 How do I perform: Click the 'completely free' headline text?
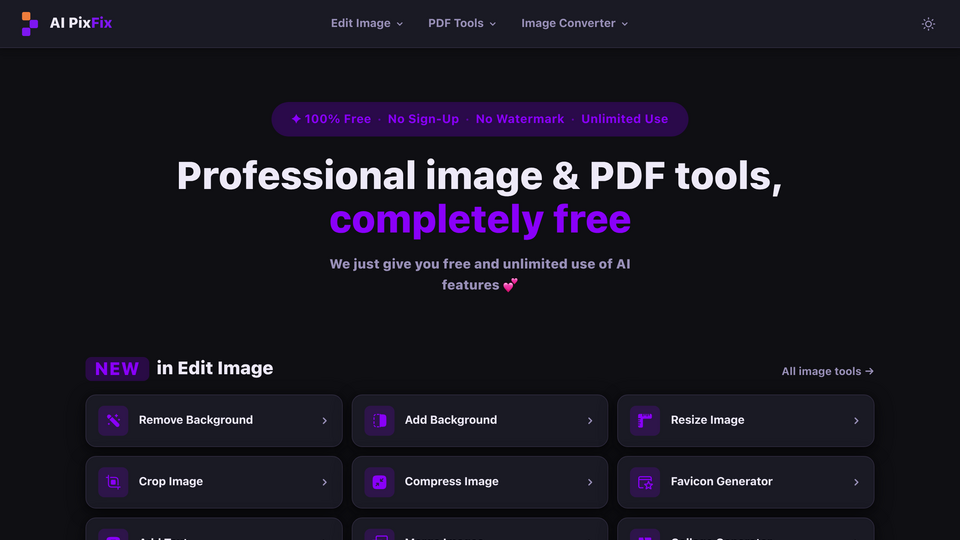480,219
